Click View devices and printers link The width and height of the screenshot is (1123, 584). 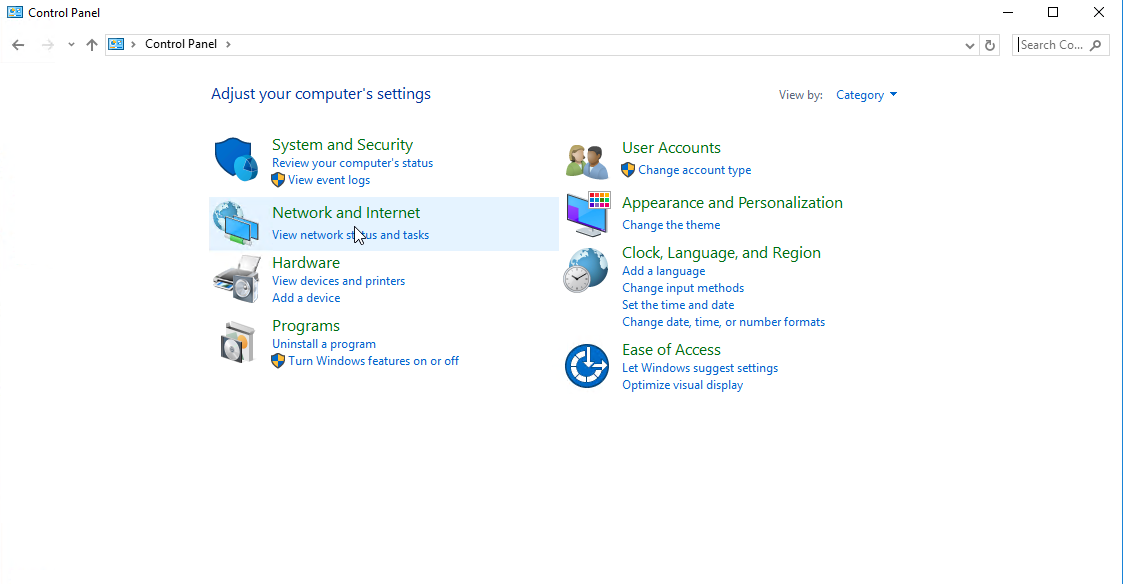[x=338, y=281]
